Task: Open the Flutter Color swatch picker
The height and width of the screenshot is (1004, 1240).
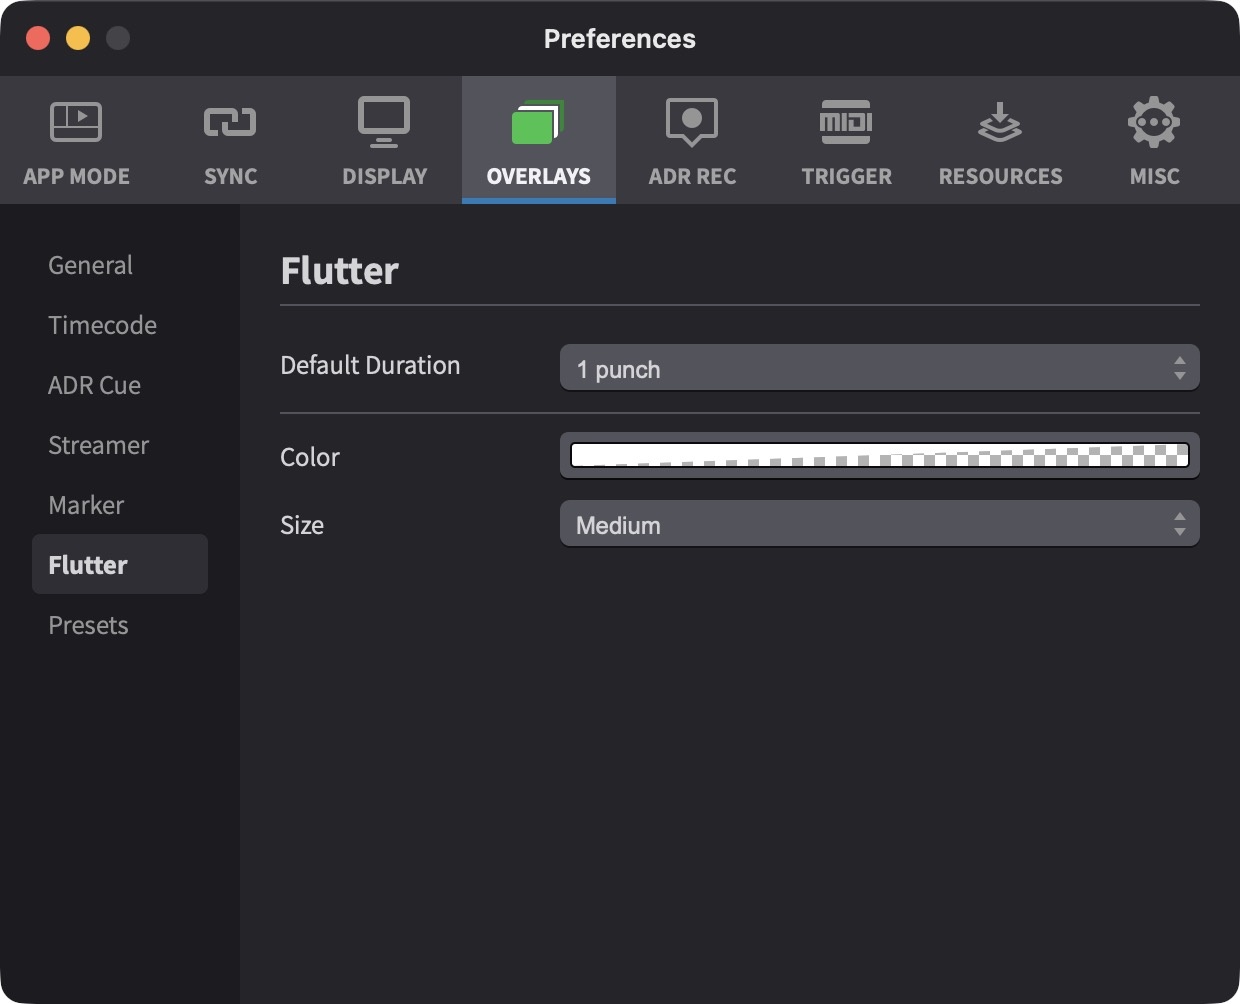Action: pyautogui.click(x=880, y=456)
